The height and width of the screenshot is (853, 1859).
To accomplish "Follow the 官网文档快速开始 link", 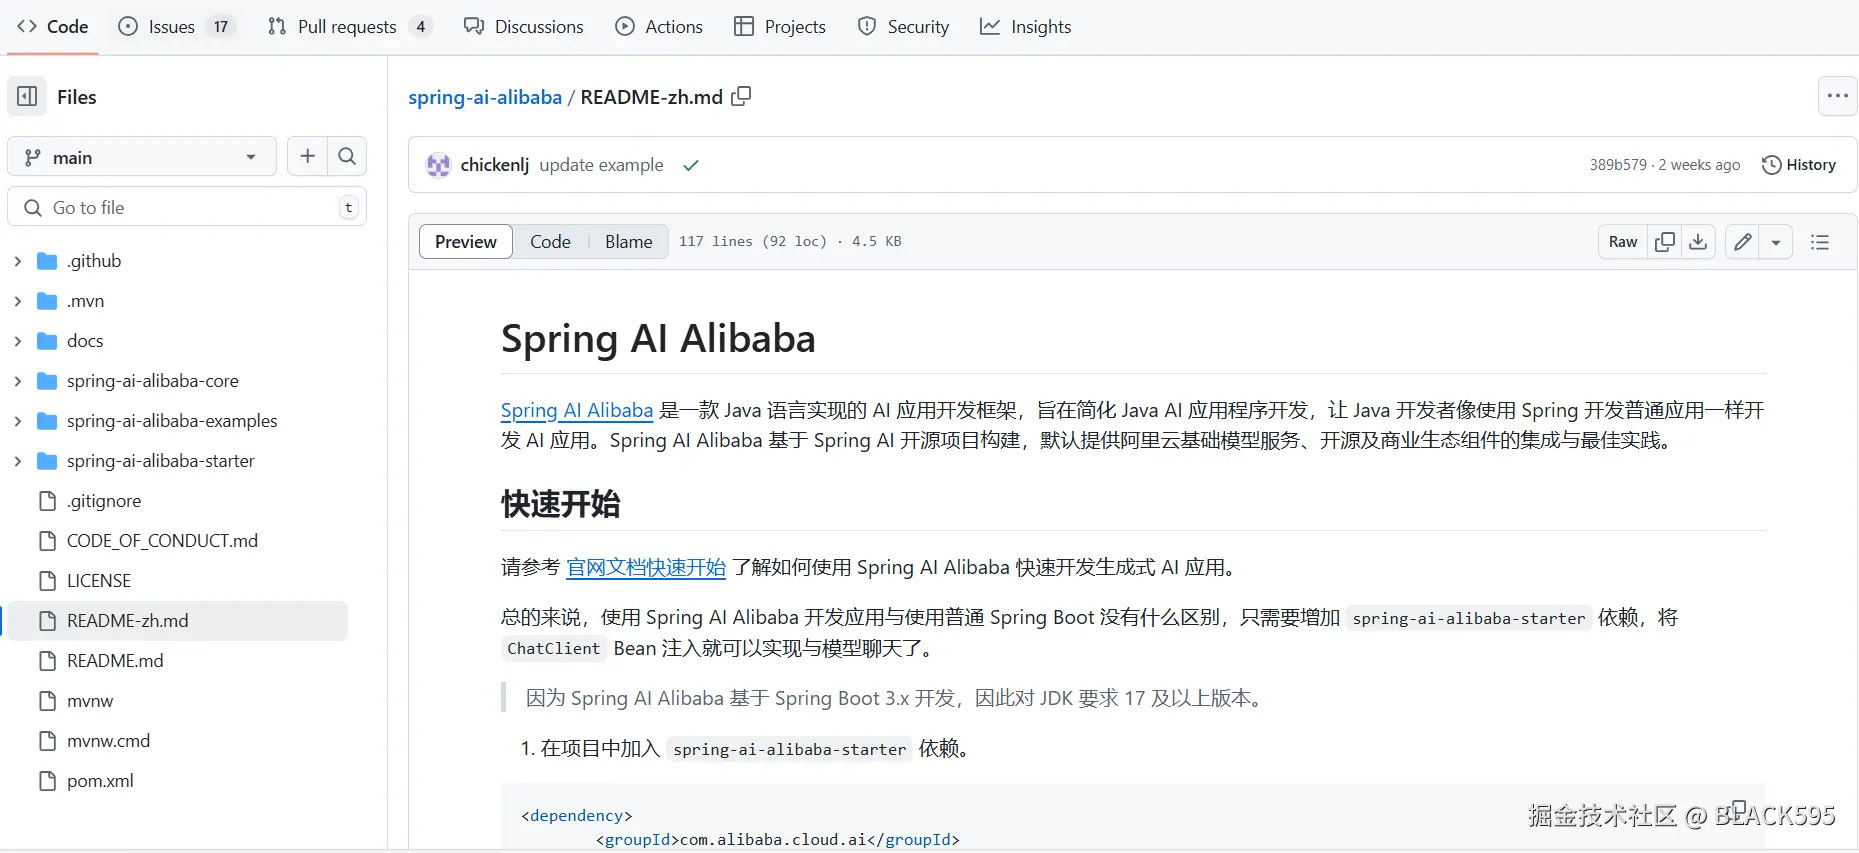I will click(x=646, y=567).
